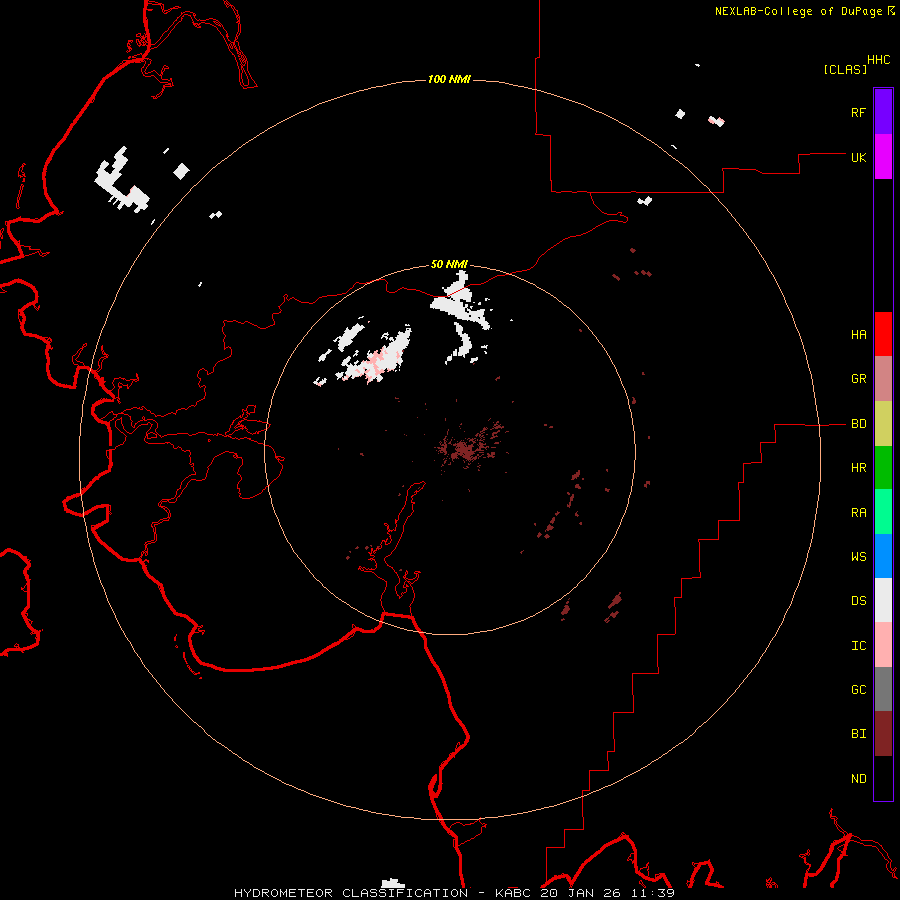
Task: Select the pink IC color block
Action: [883, 645]
